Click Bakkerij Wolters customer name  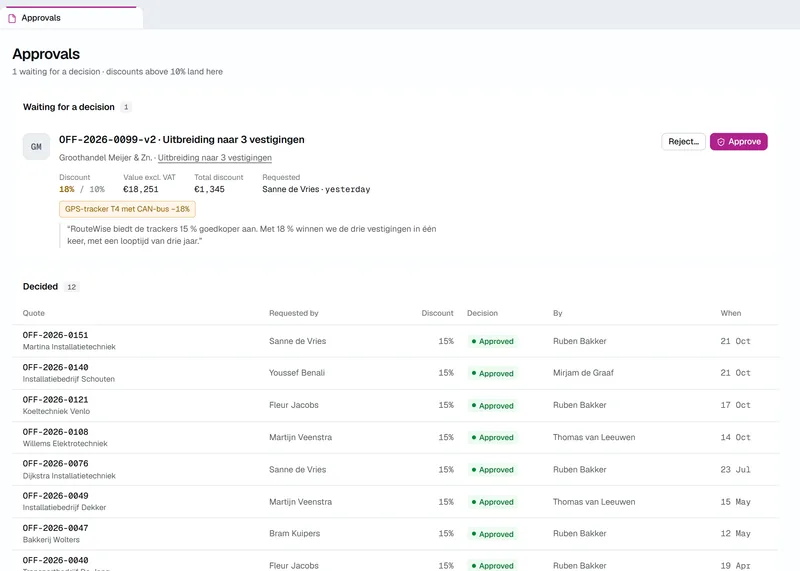coord(51,540)
